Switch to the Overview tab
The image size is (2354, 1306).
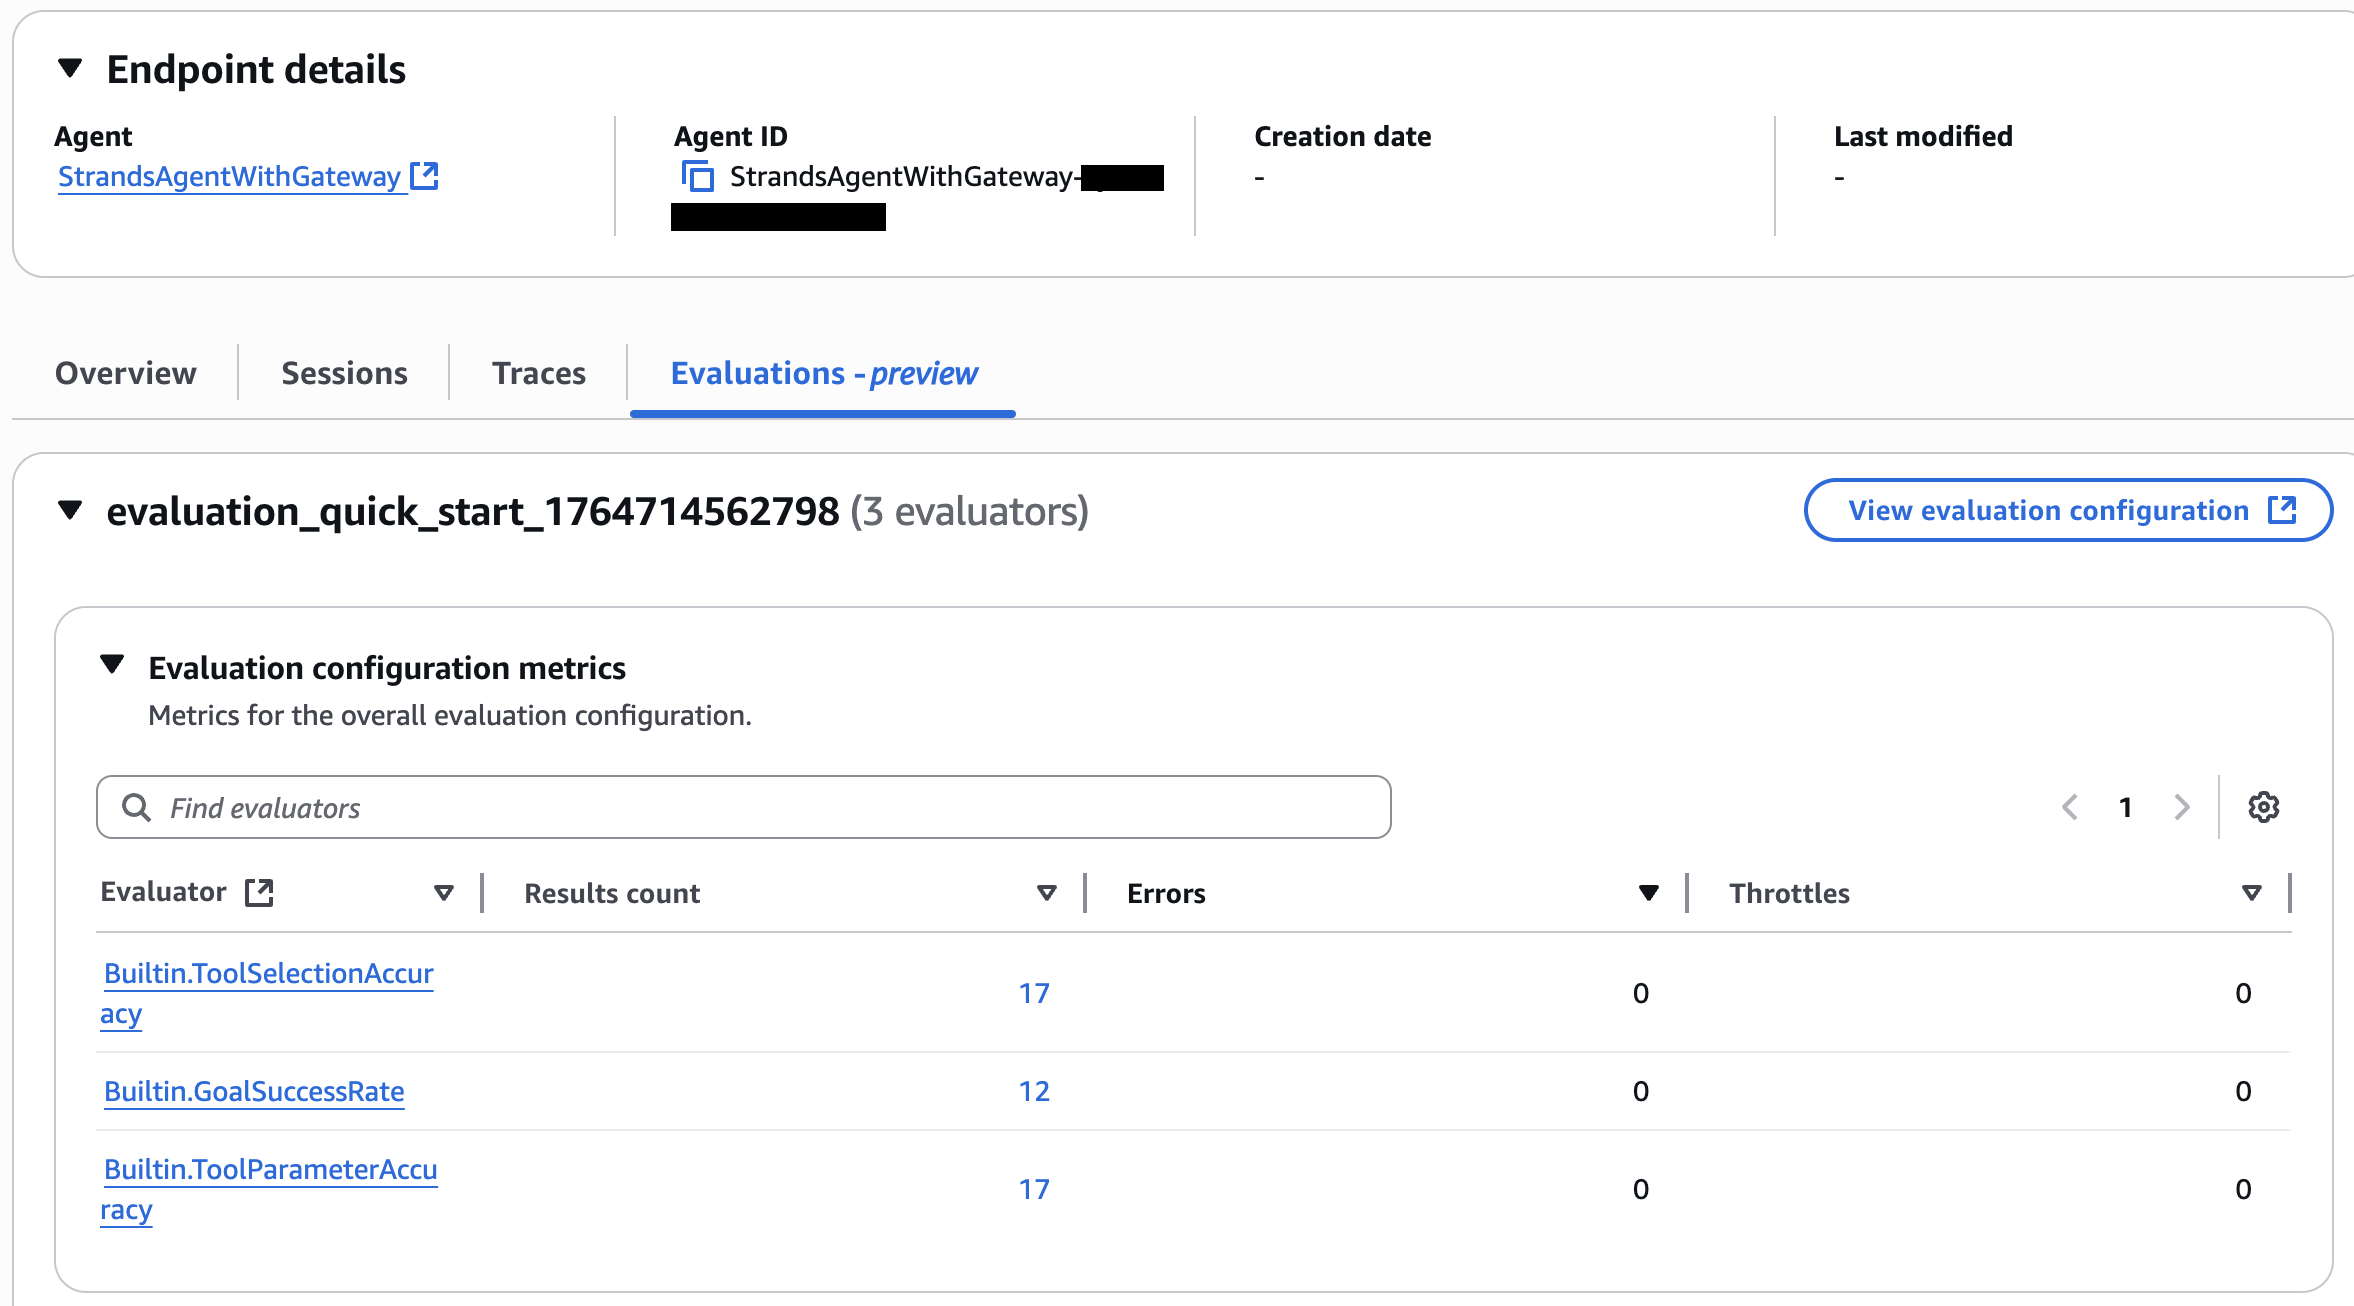(x=126, y=373)
